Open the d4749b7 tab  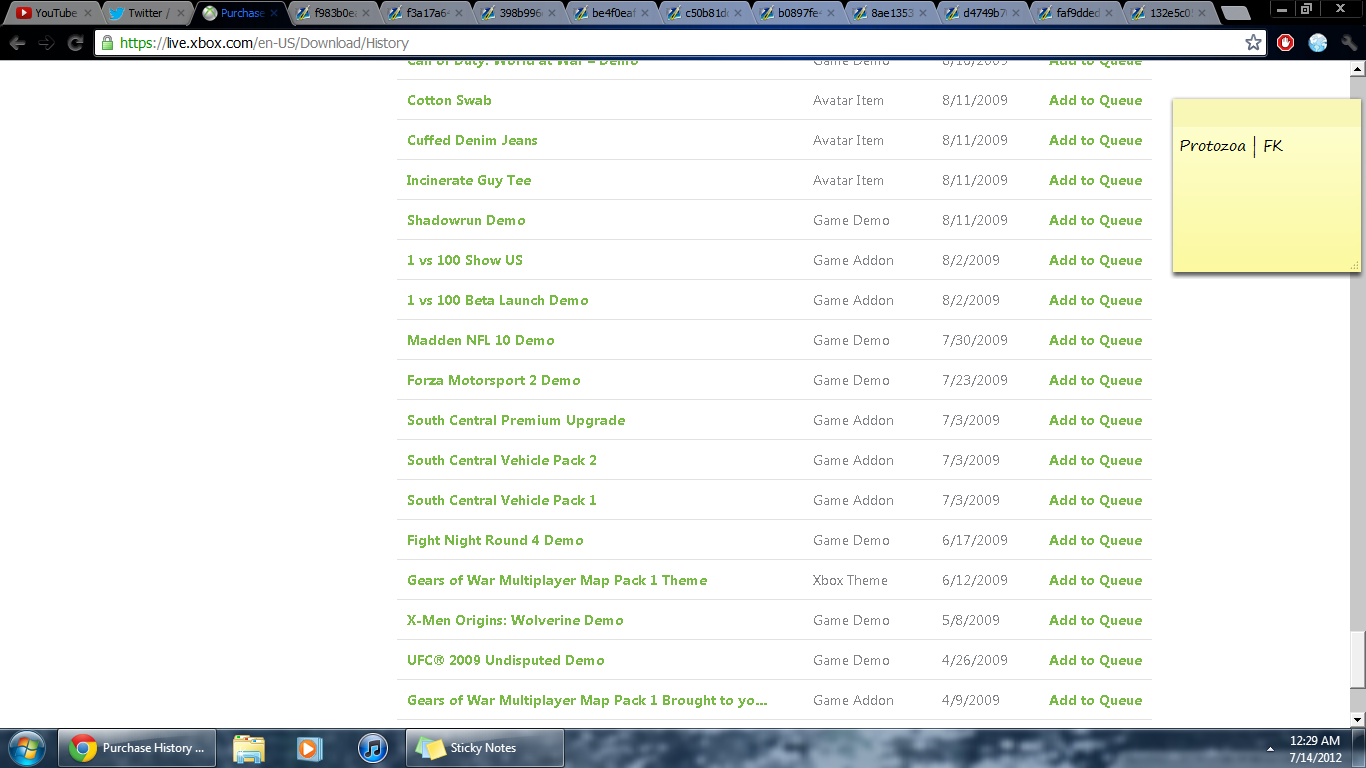(x=980, y=13)
